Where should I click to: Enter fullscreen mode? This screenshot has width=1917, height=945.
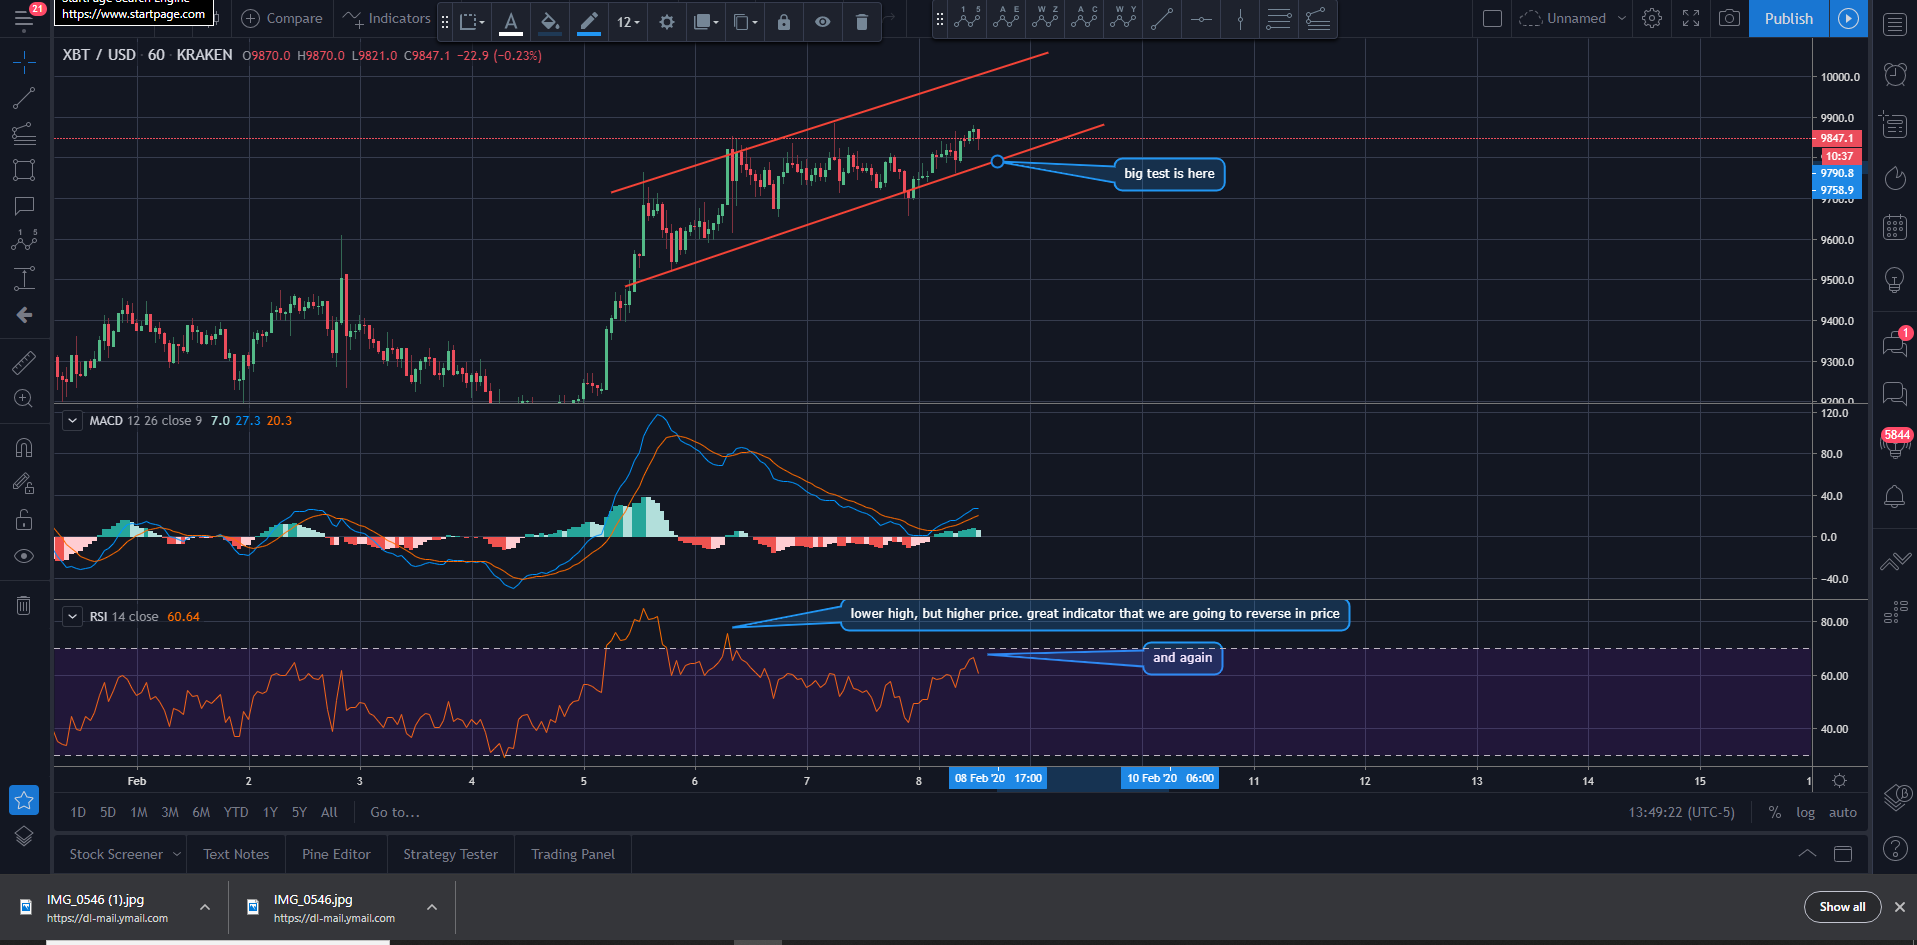click(x=1691, y=18)
